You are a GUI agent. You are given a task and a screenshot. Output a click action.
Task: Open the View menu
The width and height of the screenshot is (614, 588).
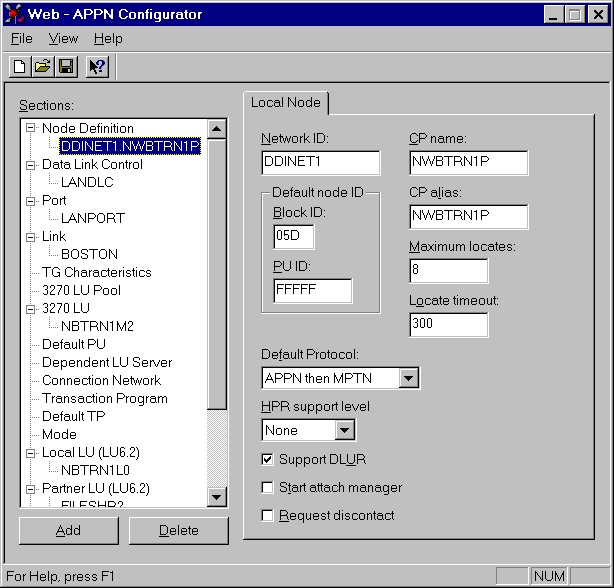pos(63,39)
